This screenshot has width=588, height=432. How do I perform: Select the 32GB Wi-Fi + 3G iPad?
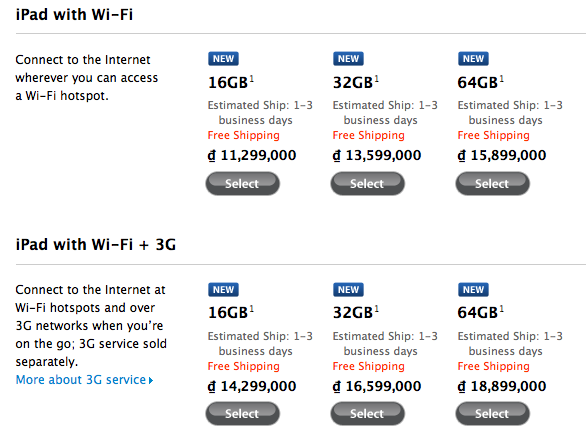(x=368, y=414)
